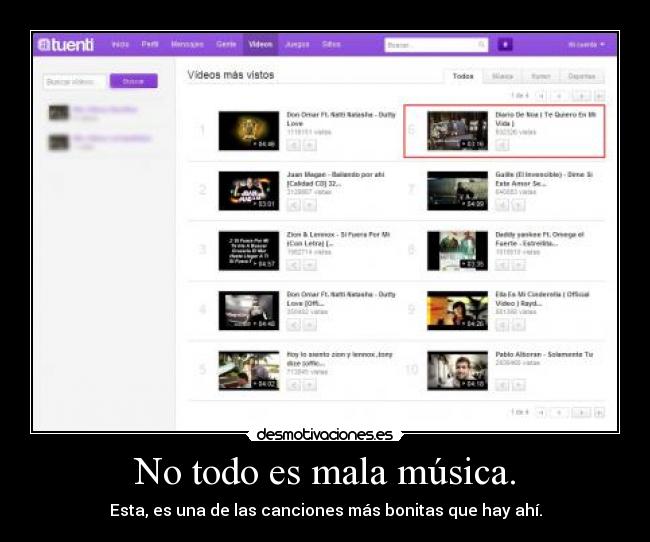Open Ella Es Mi Cinderella title link
650x542 pixels.
pos(542,299)
